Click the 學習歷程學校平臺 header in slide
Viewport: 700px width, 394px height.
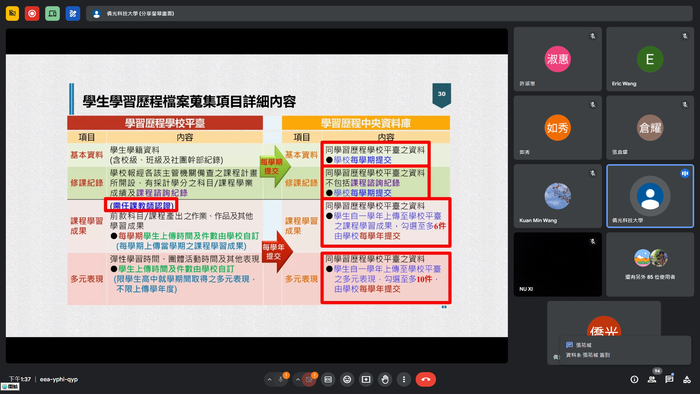165,123
